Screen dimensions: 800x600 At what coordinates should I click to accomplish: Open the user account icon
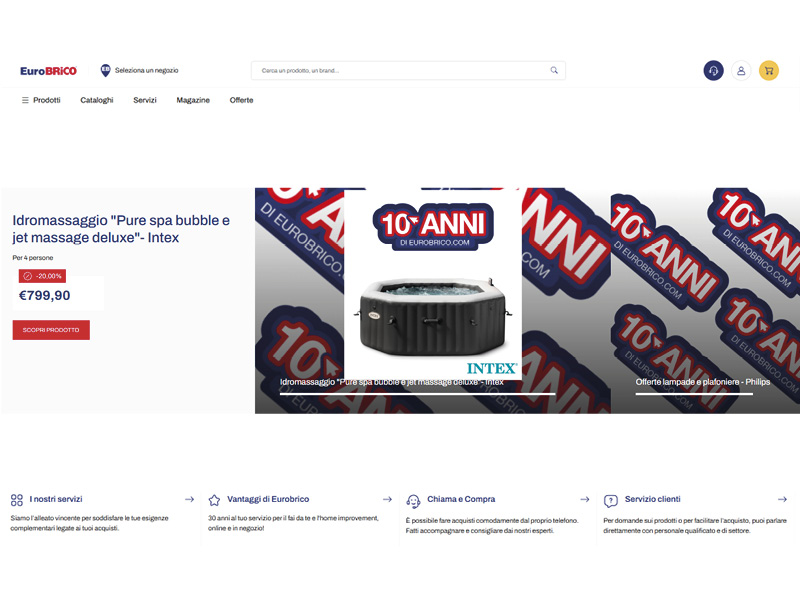(741, 70)
